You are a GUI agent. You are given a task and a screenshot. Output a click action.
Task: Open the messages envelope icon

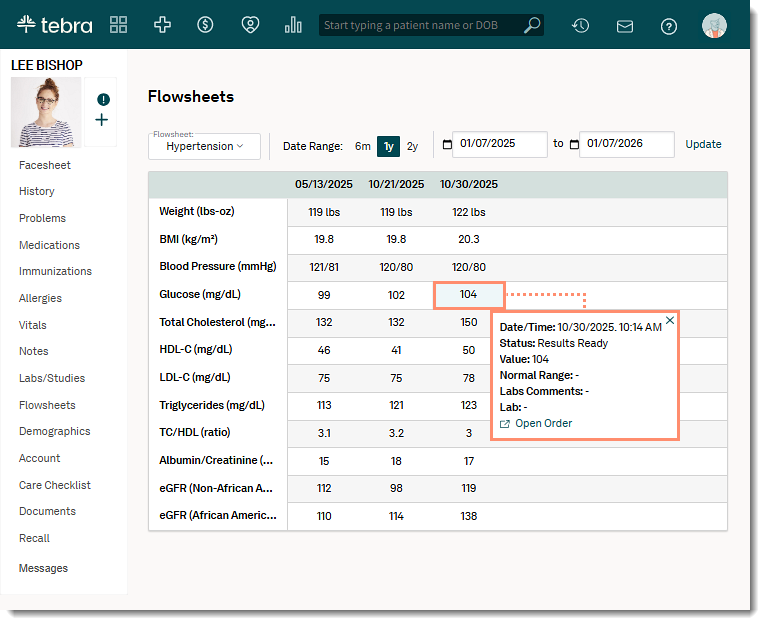coord(625,26)
